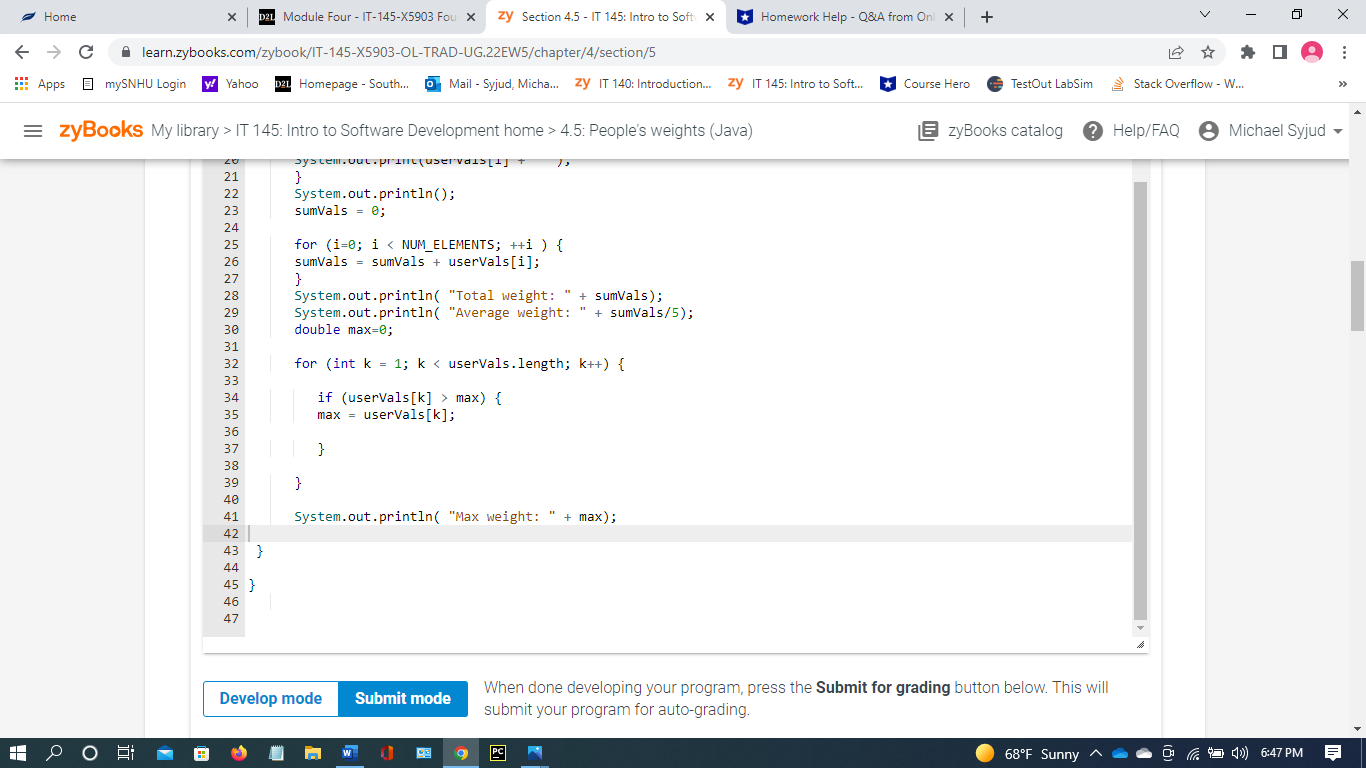Open Firefox from the taskbar

[x=239, y=753]
